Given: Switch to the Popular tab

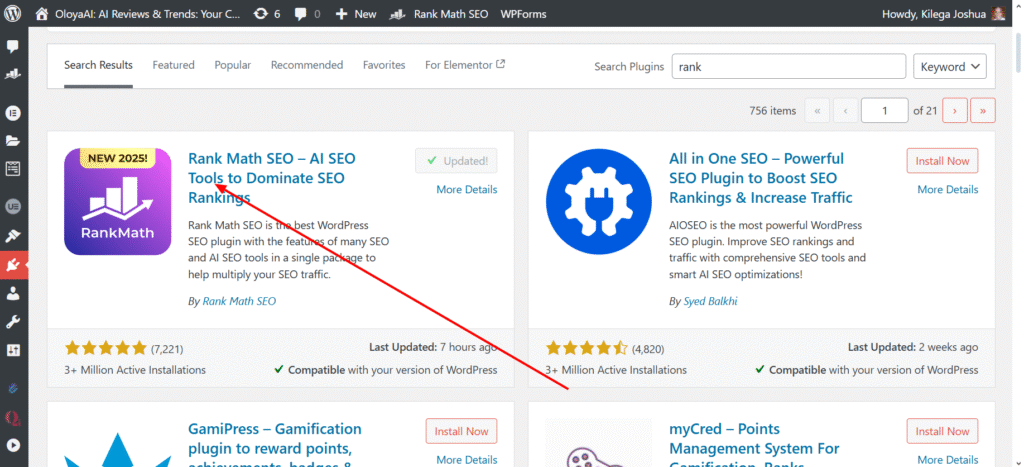Looking at the screenshot, I should pyautogui.click(x=232, y=65).
